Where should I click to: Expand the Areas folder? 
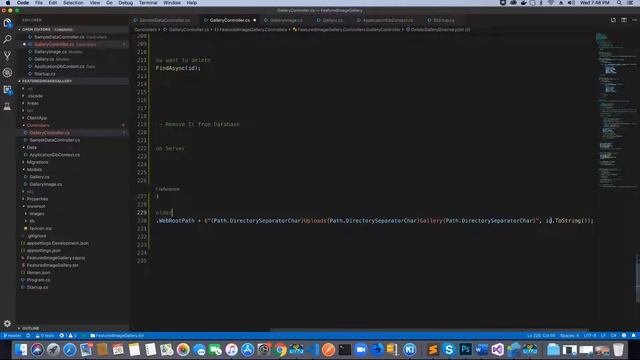pos(33,103)
